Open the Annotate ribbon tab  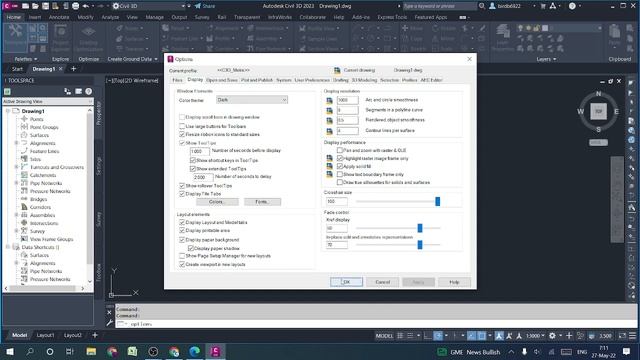[x=59, y=17]
